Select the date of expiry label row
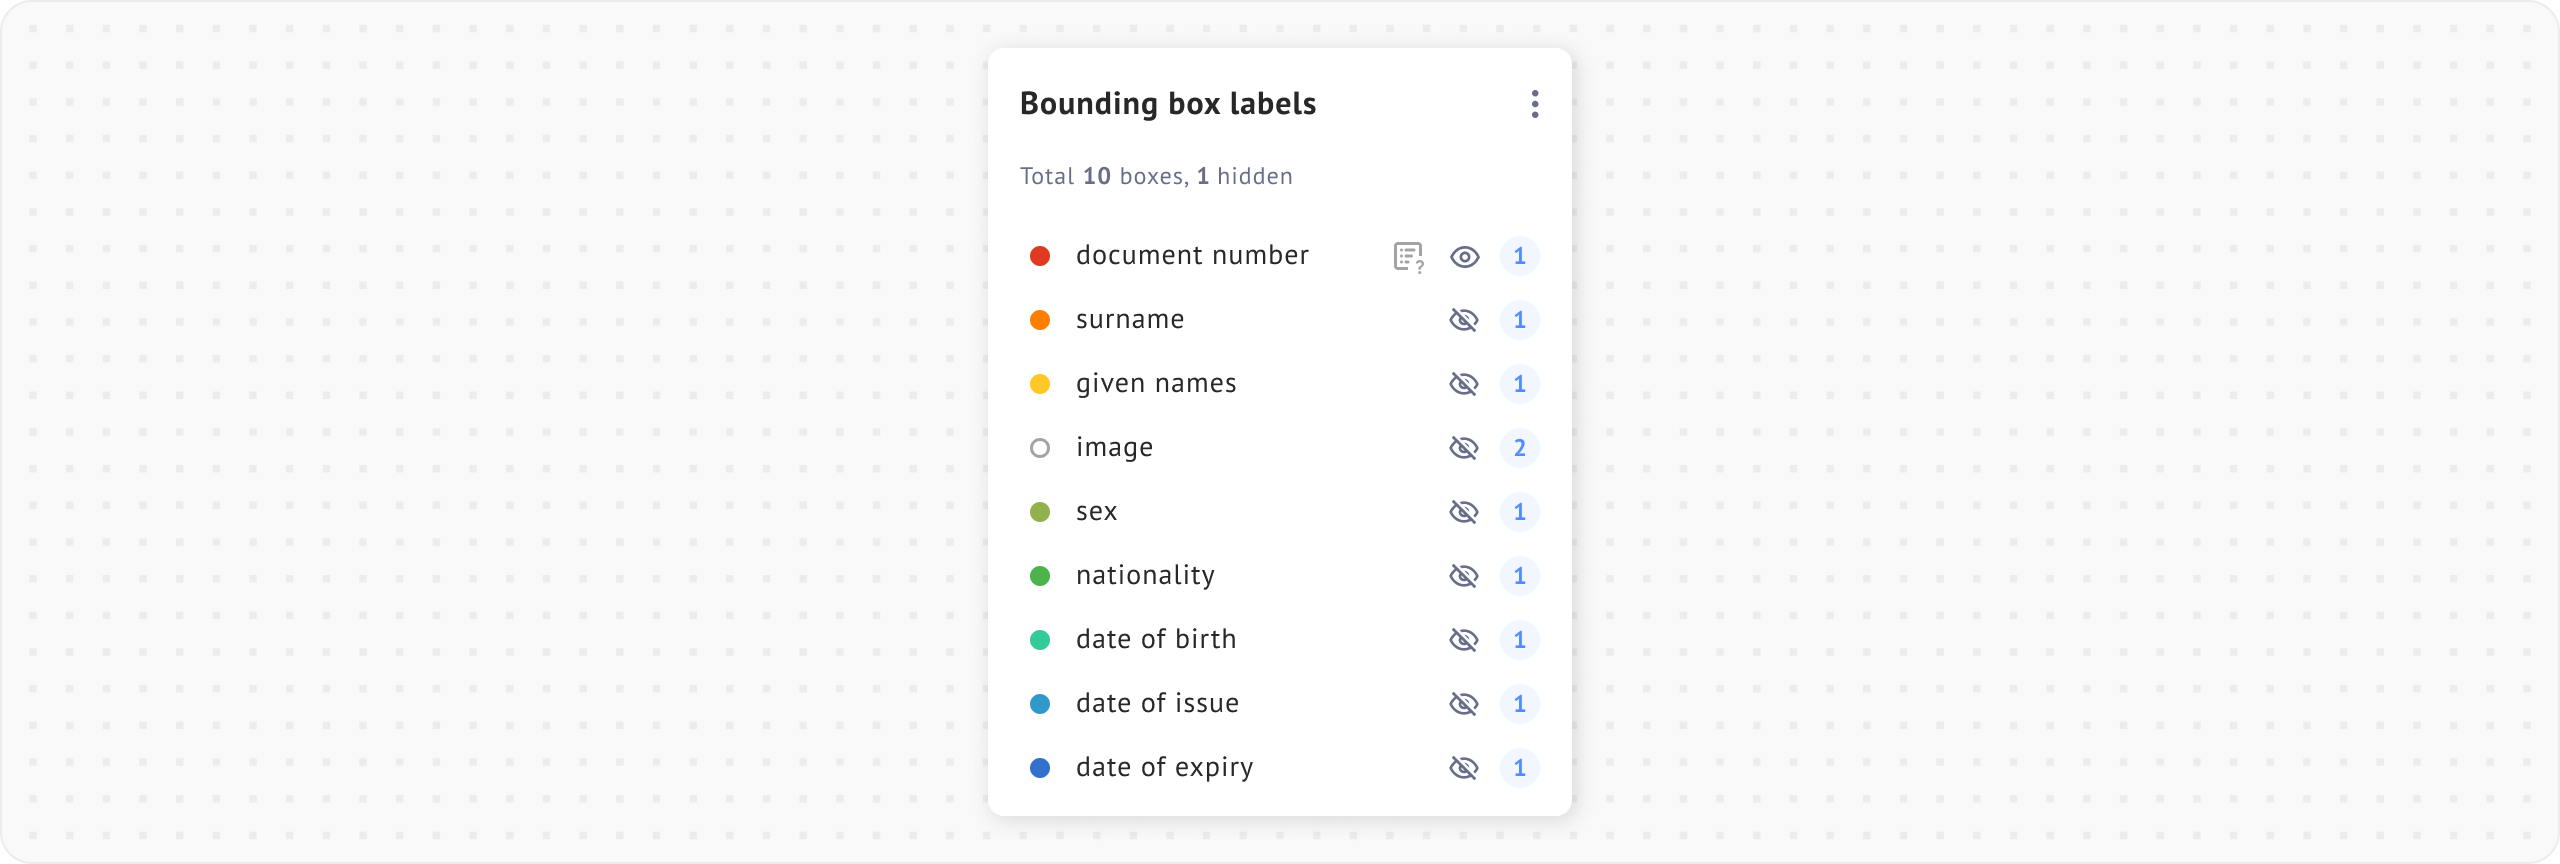 [1164, 768]
